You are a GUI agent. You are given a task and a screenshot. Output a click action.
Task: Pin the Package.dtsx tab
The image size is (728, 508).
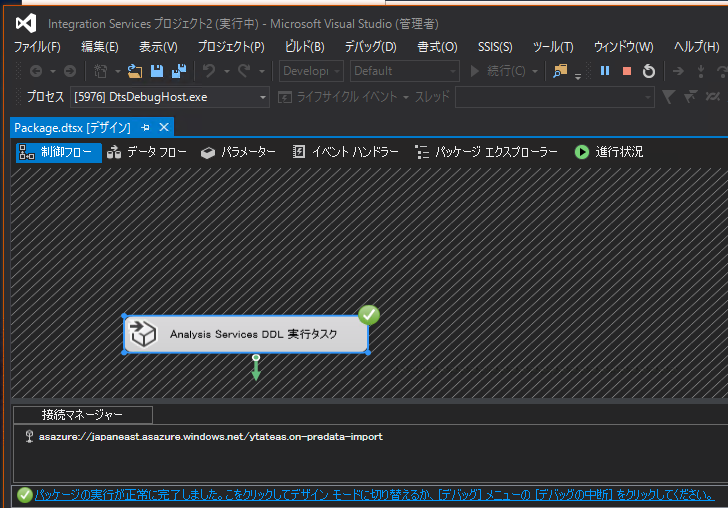[x=145, y=127]
